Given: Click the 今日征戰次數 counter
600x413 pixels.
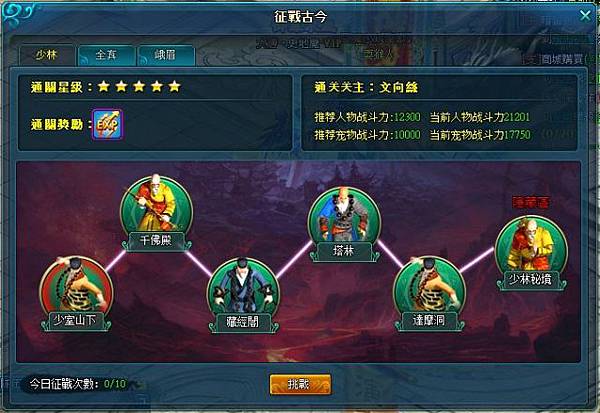Looking at the screenshot, I should click(x=78, y=384).
